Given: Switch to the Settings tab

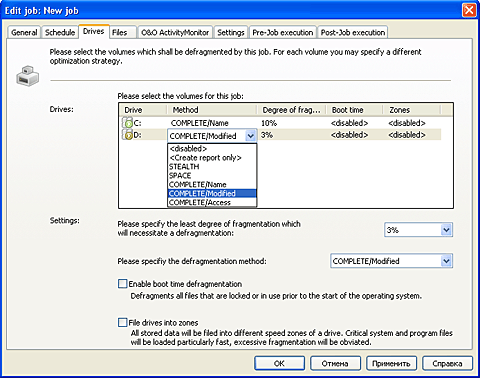Looking at the screenshot, I should [231, 32].
